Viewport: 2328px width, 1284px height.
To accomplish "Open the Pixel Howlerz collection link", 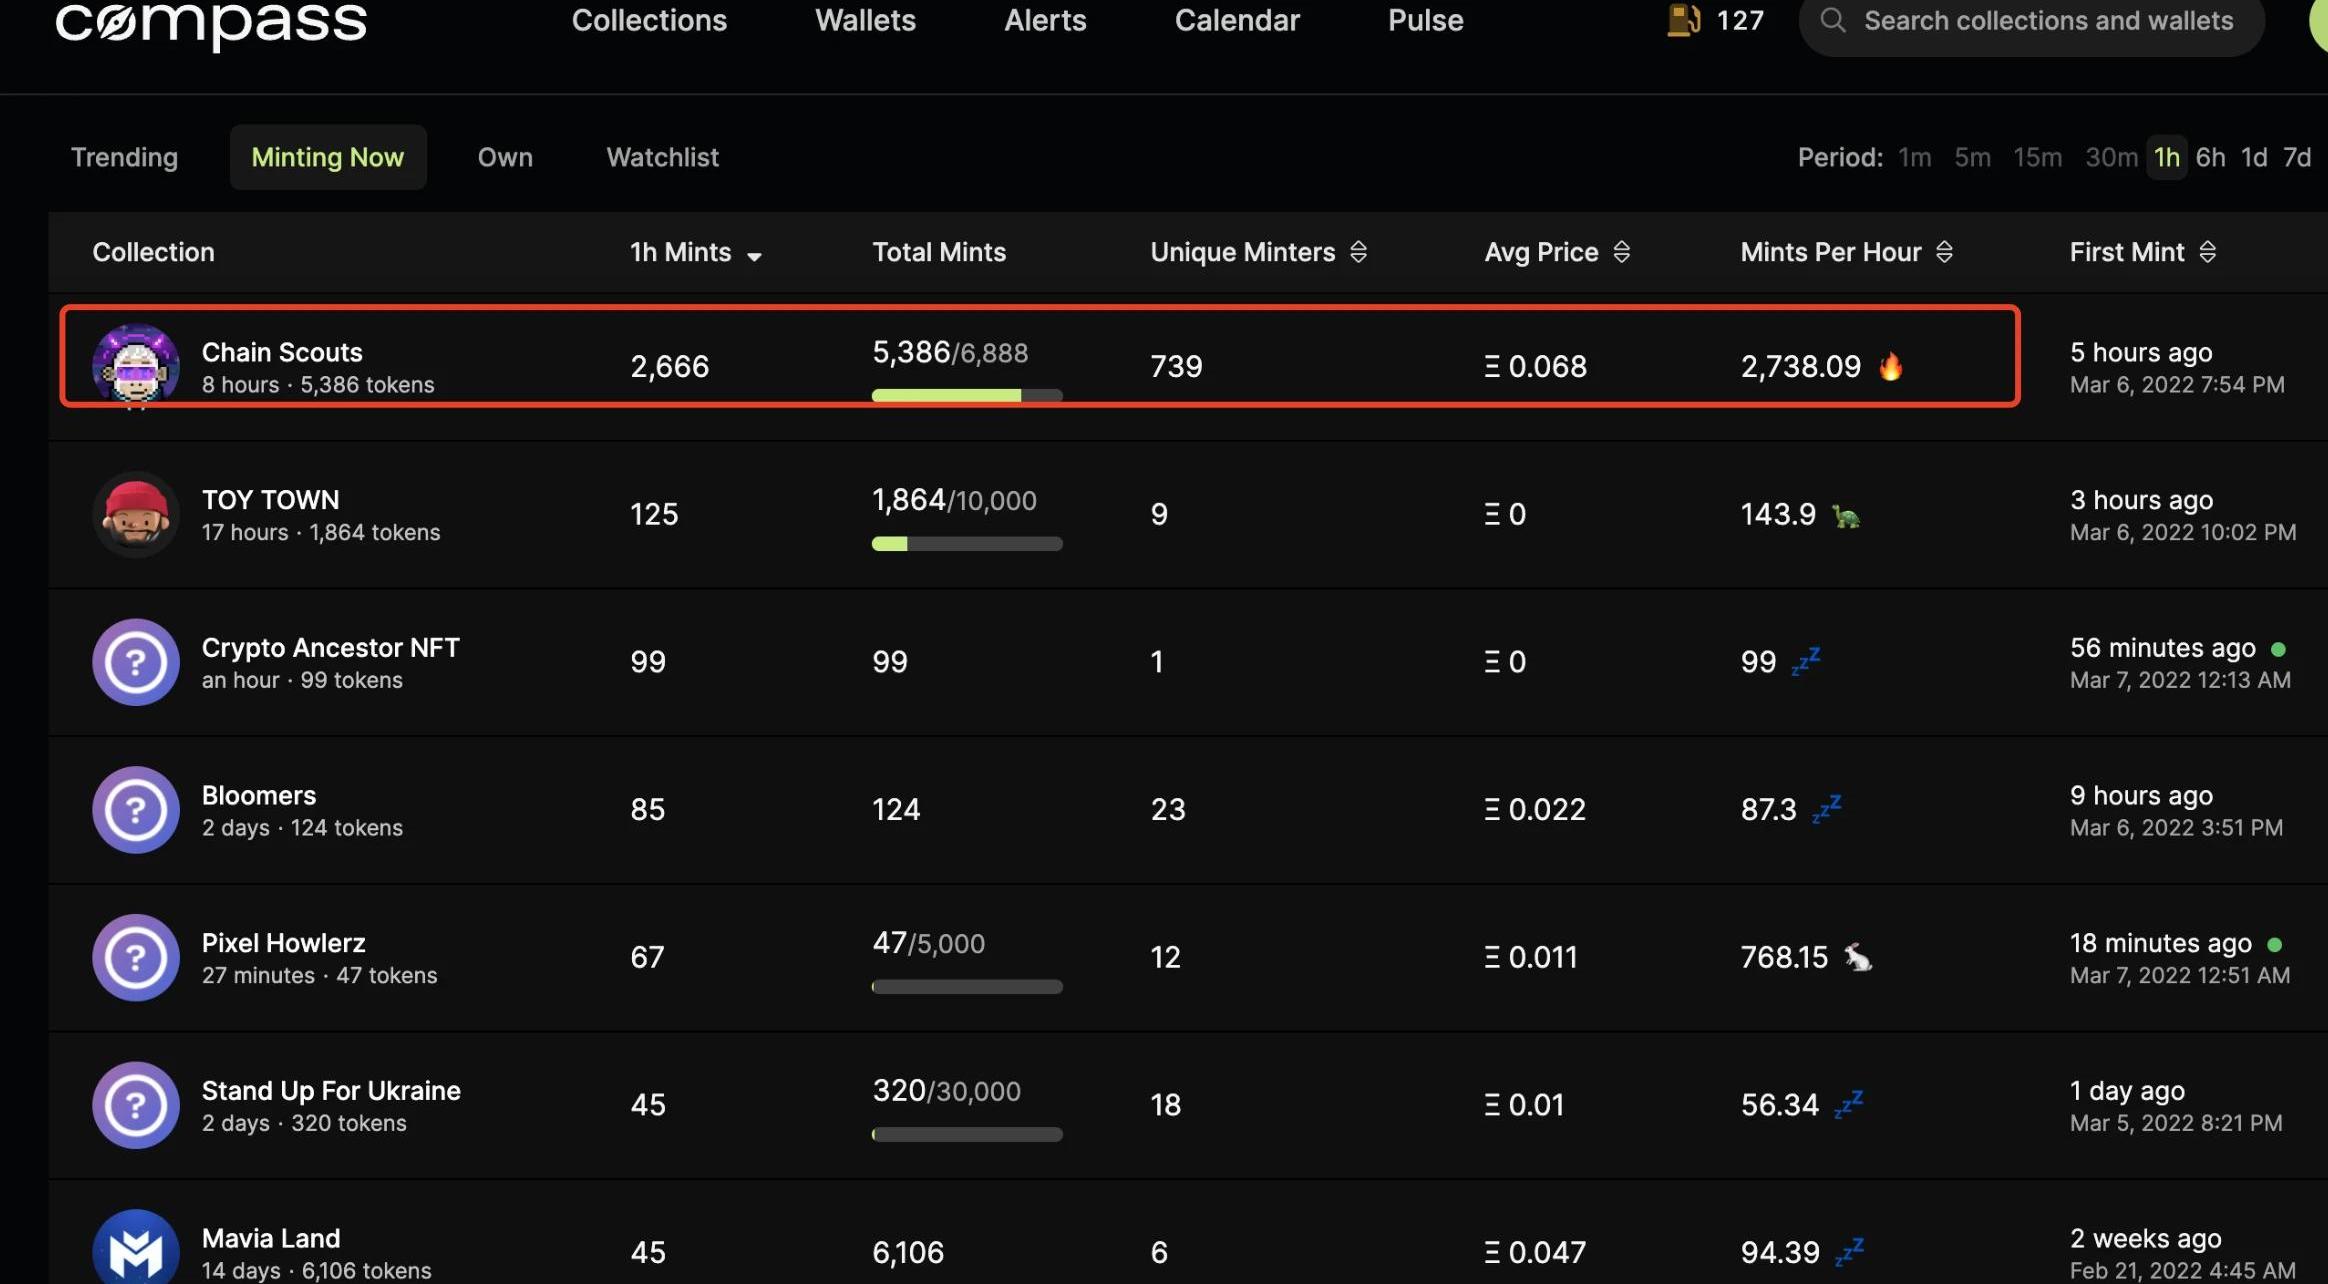I will click(x=283, y=943).
